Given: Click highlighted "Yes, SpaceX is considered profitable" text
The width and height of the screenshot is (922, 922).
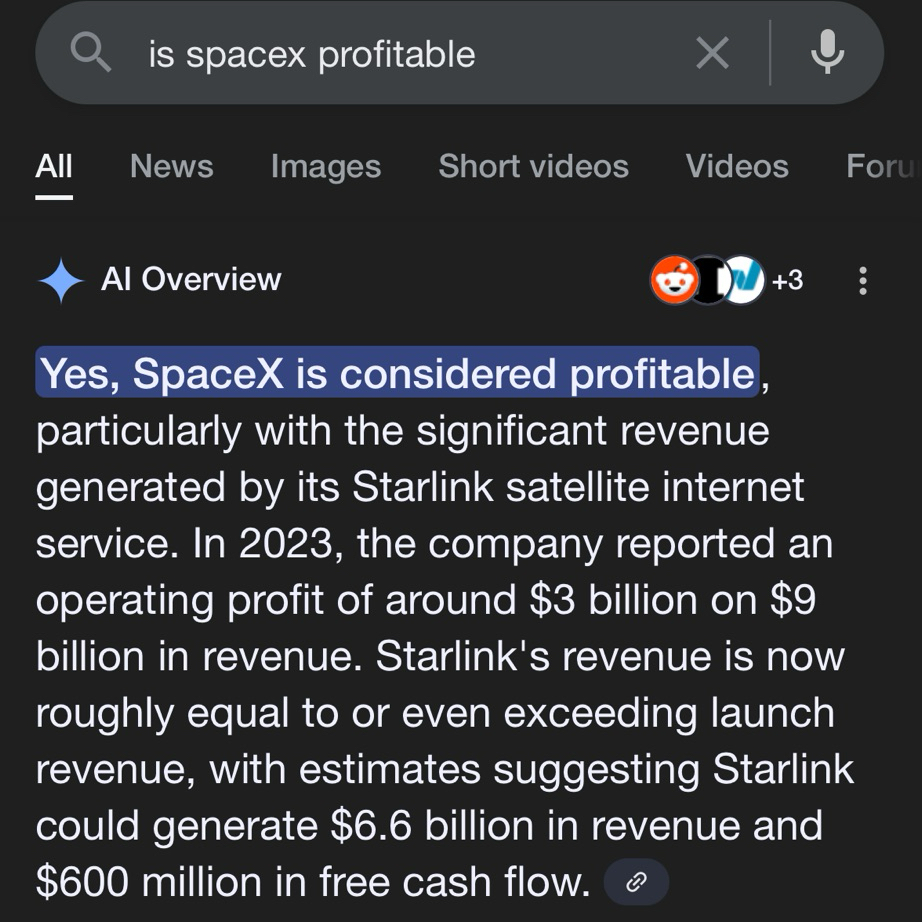Looking at the screenshot, I should click(397, 373).
